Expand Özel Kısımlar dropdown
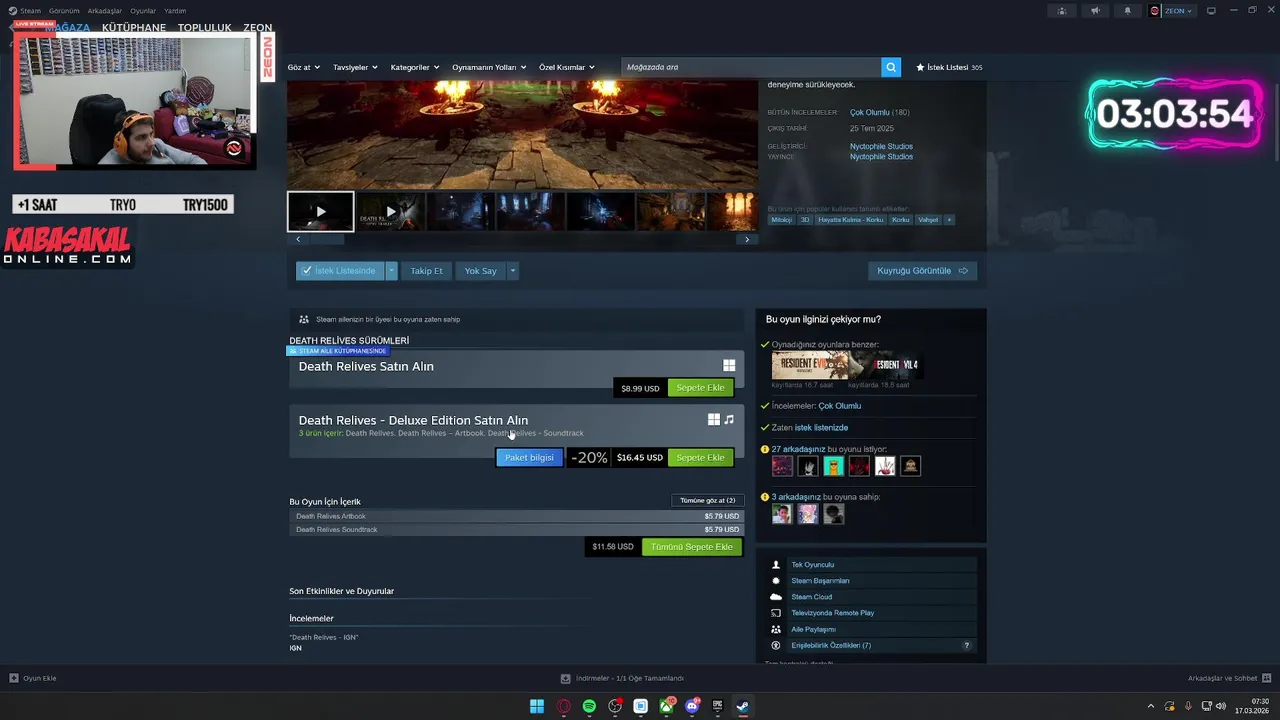1280x720 pixels. (567, 67)
